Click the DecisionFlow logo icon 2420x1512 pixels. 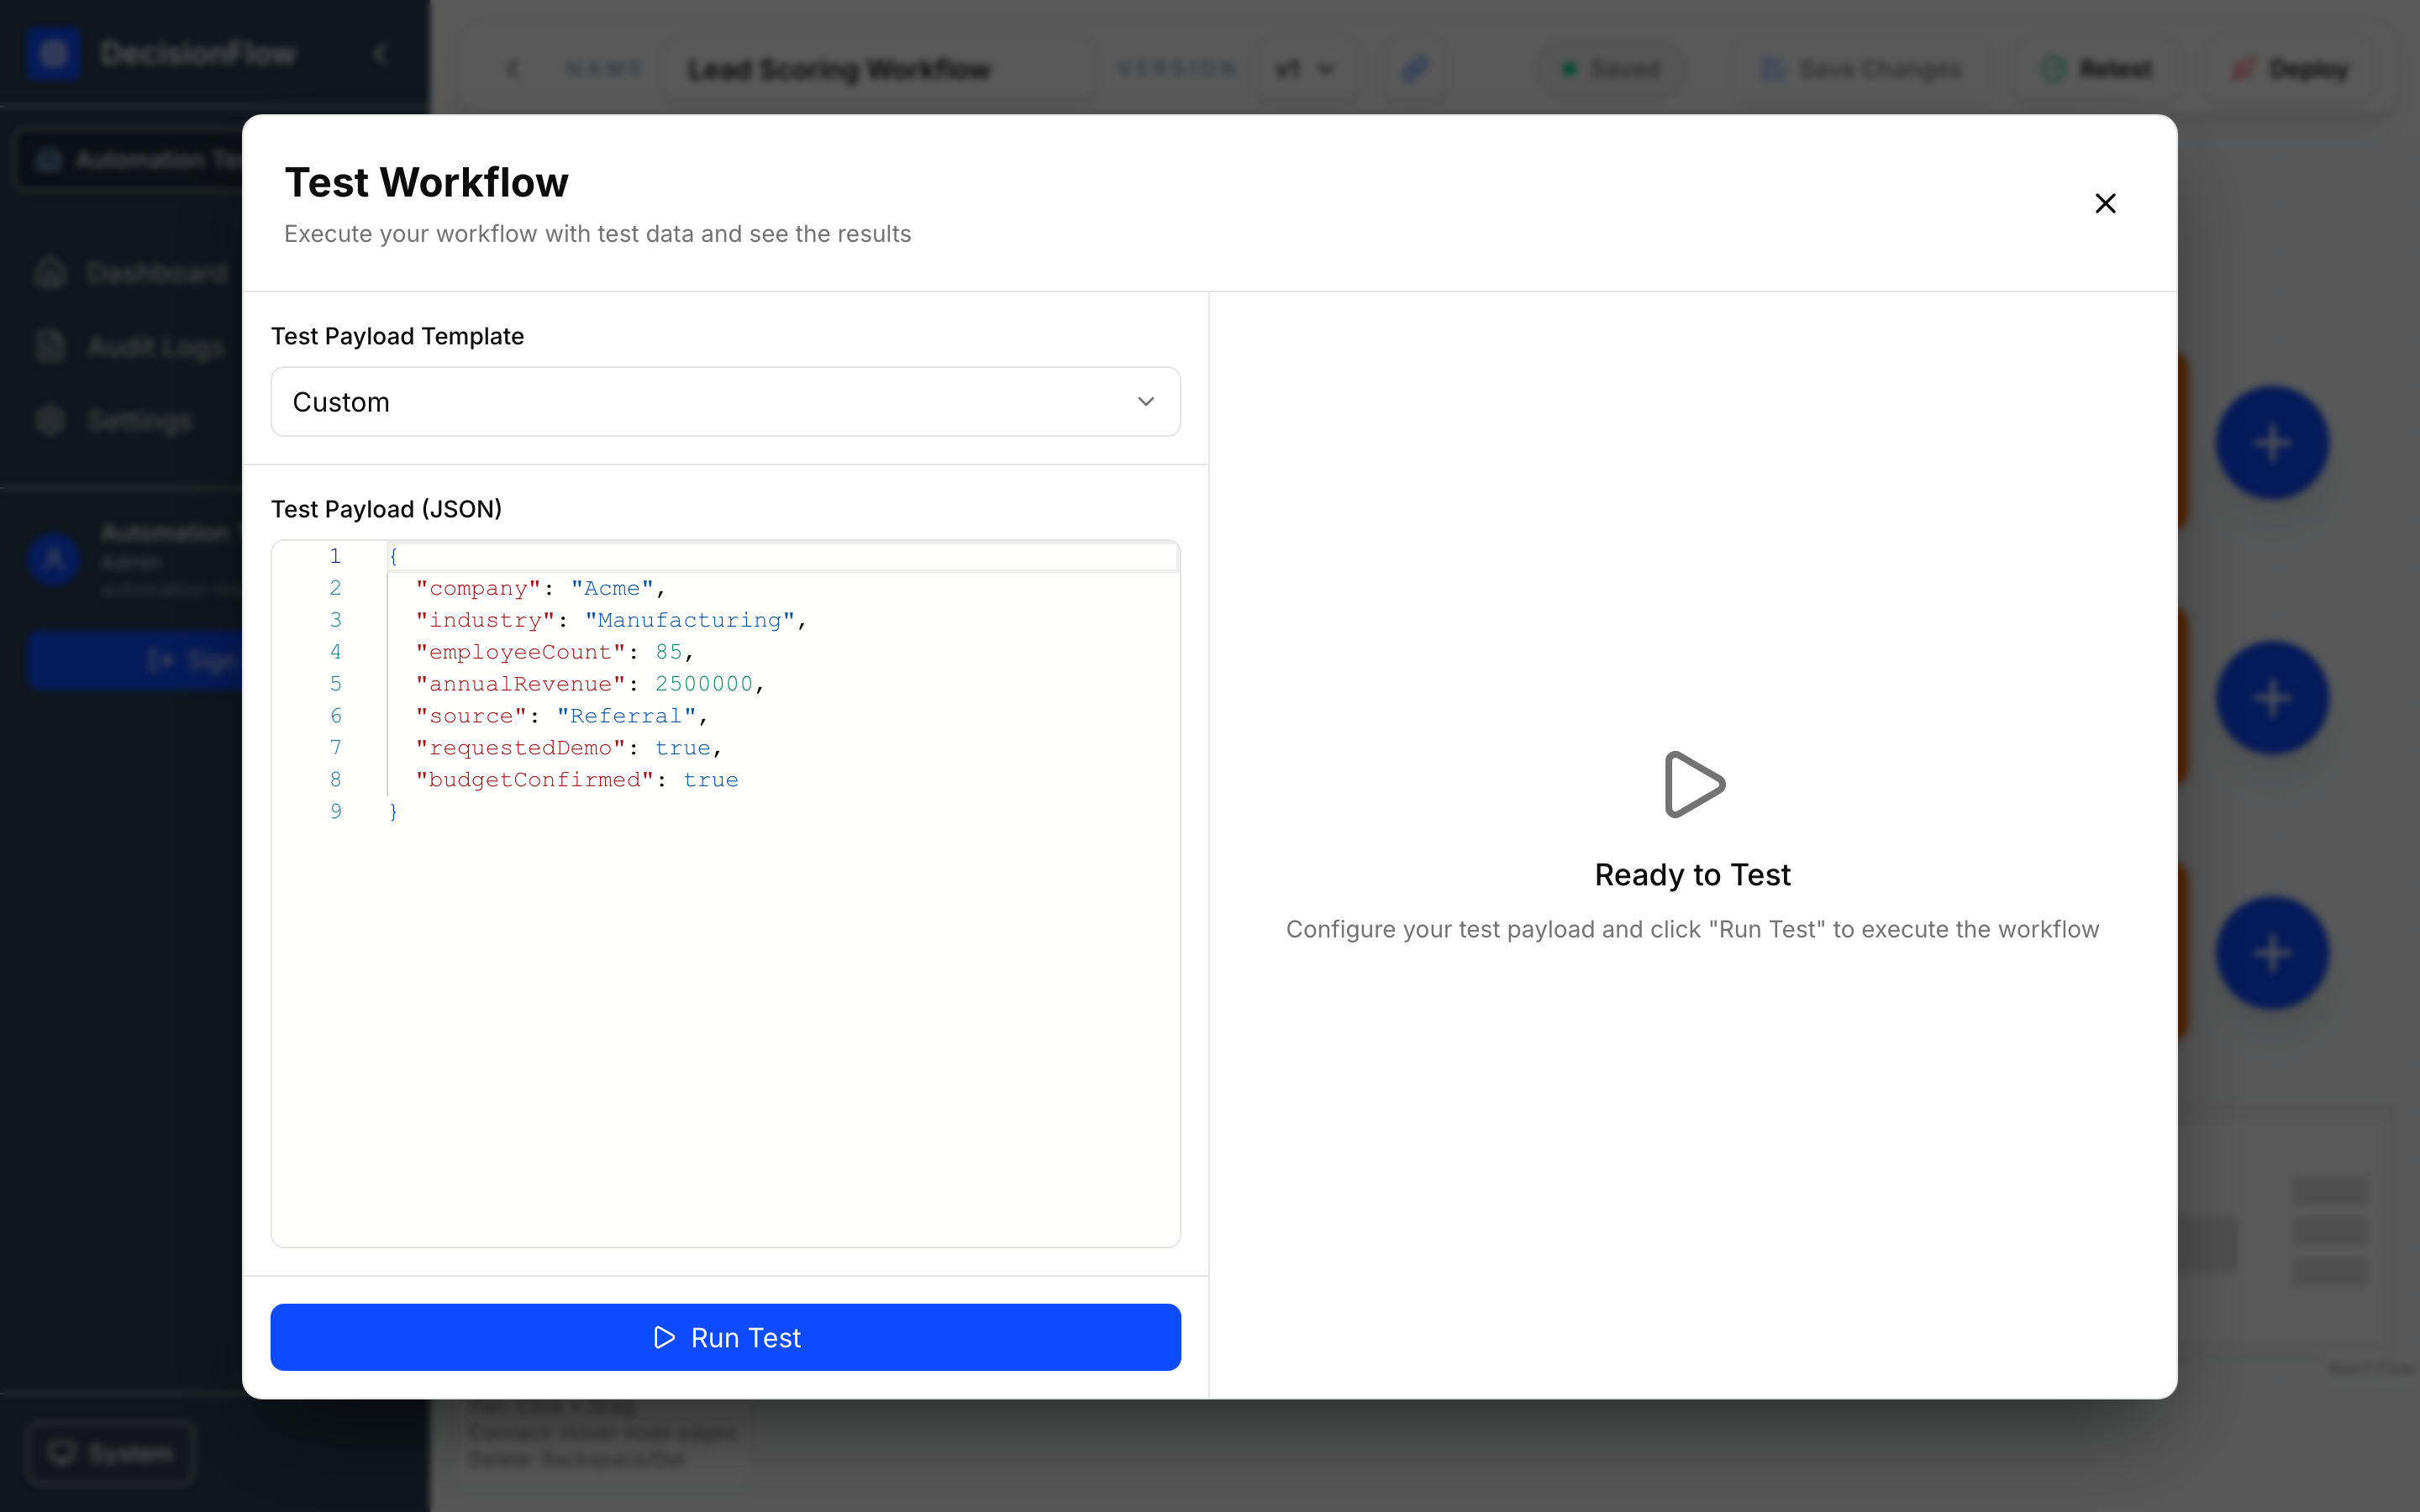53,53
